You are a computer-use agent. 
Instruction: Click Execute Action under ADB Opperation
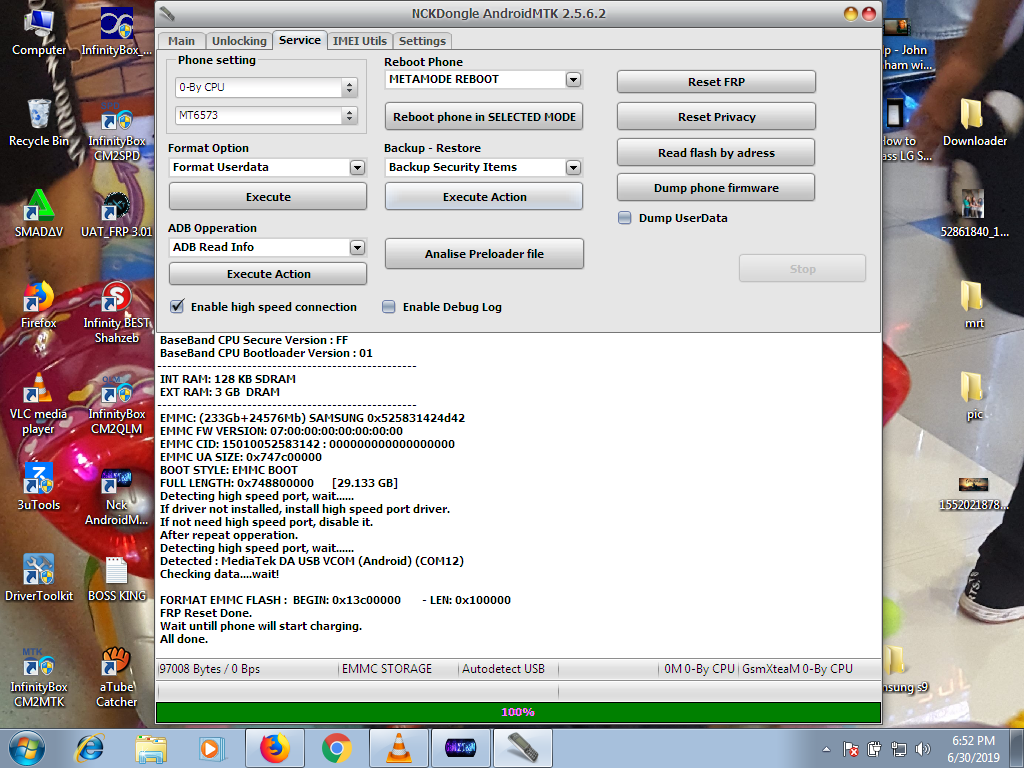point(268,274)
